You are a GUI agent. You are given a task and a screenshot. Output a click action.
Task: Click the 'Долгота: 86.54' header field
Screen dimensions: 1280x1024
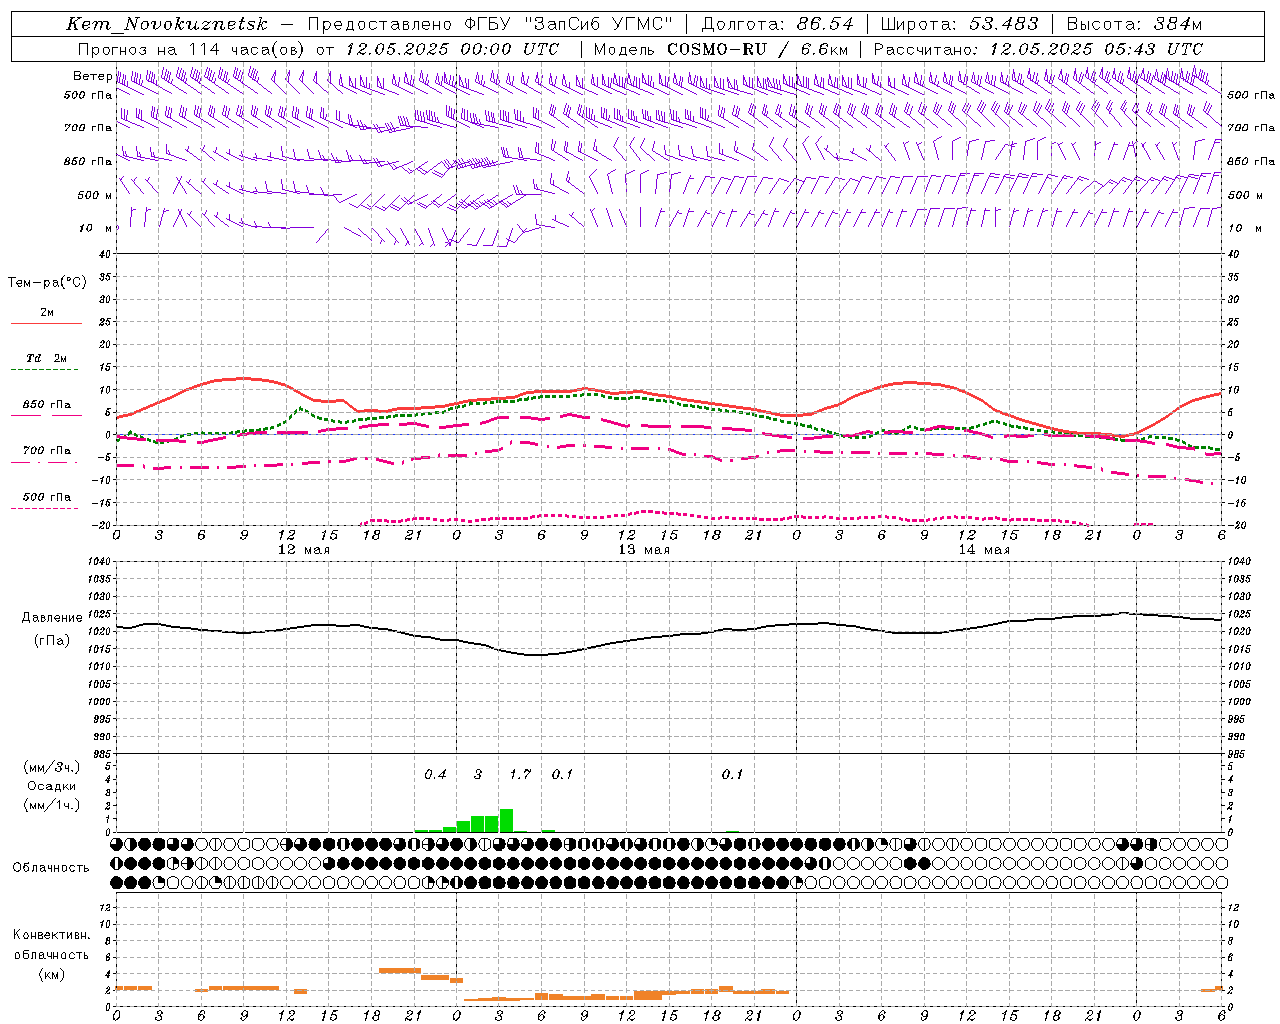click(x=777, y=24)
